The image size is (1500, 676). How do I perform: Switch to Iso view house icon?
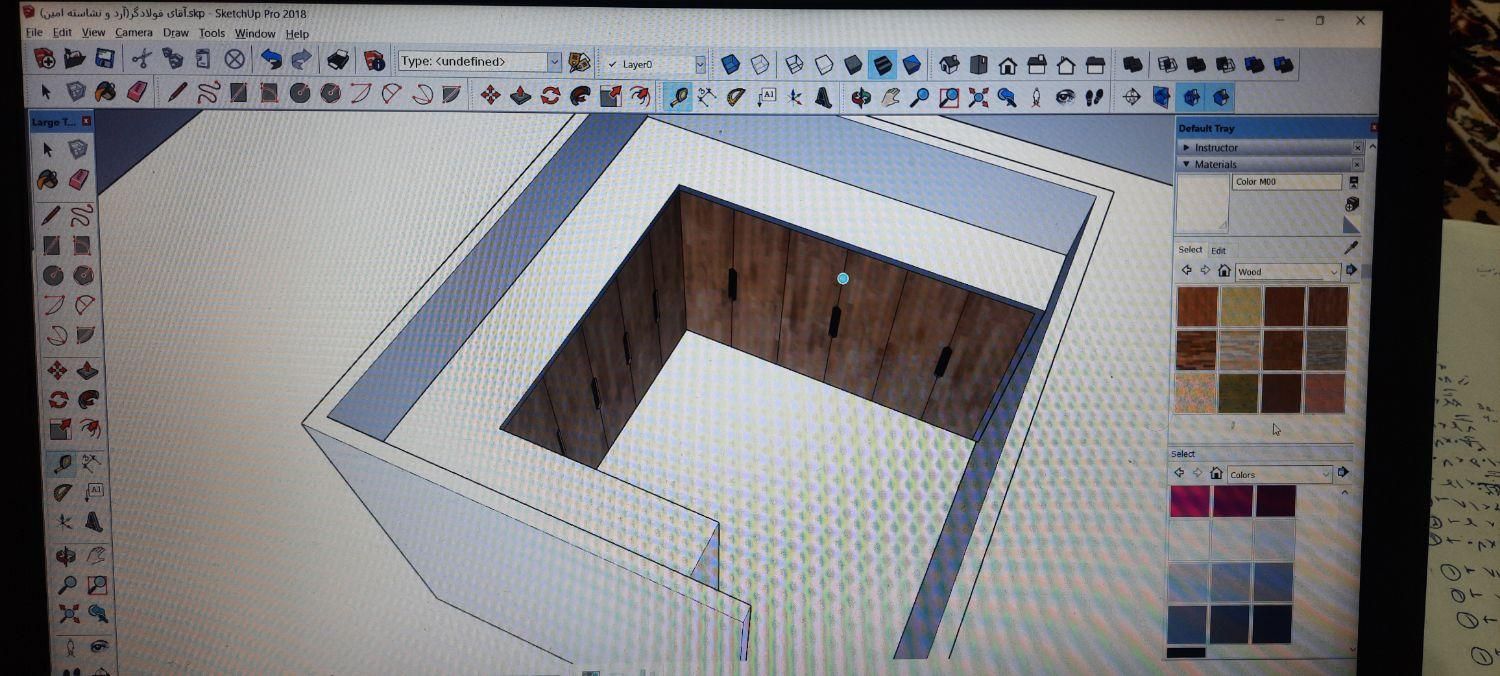(949, 65)
